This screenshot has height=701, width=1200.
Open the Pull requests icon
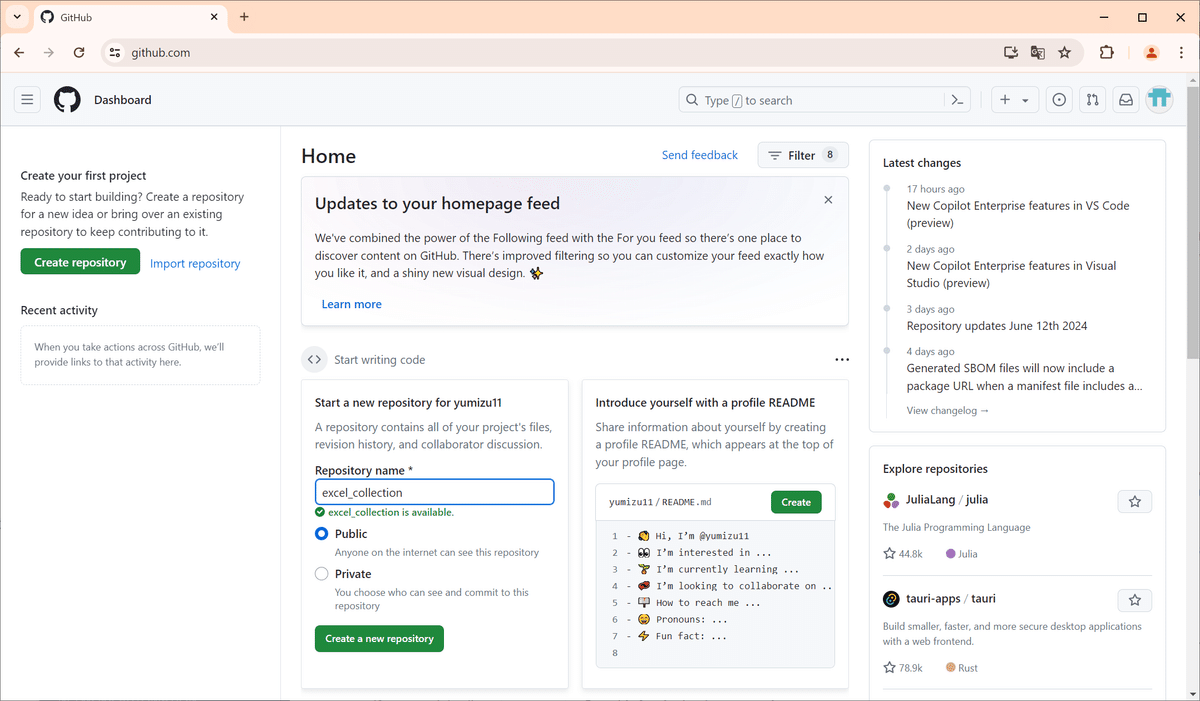(1092, 100)
